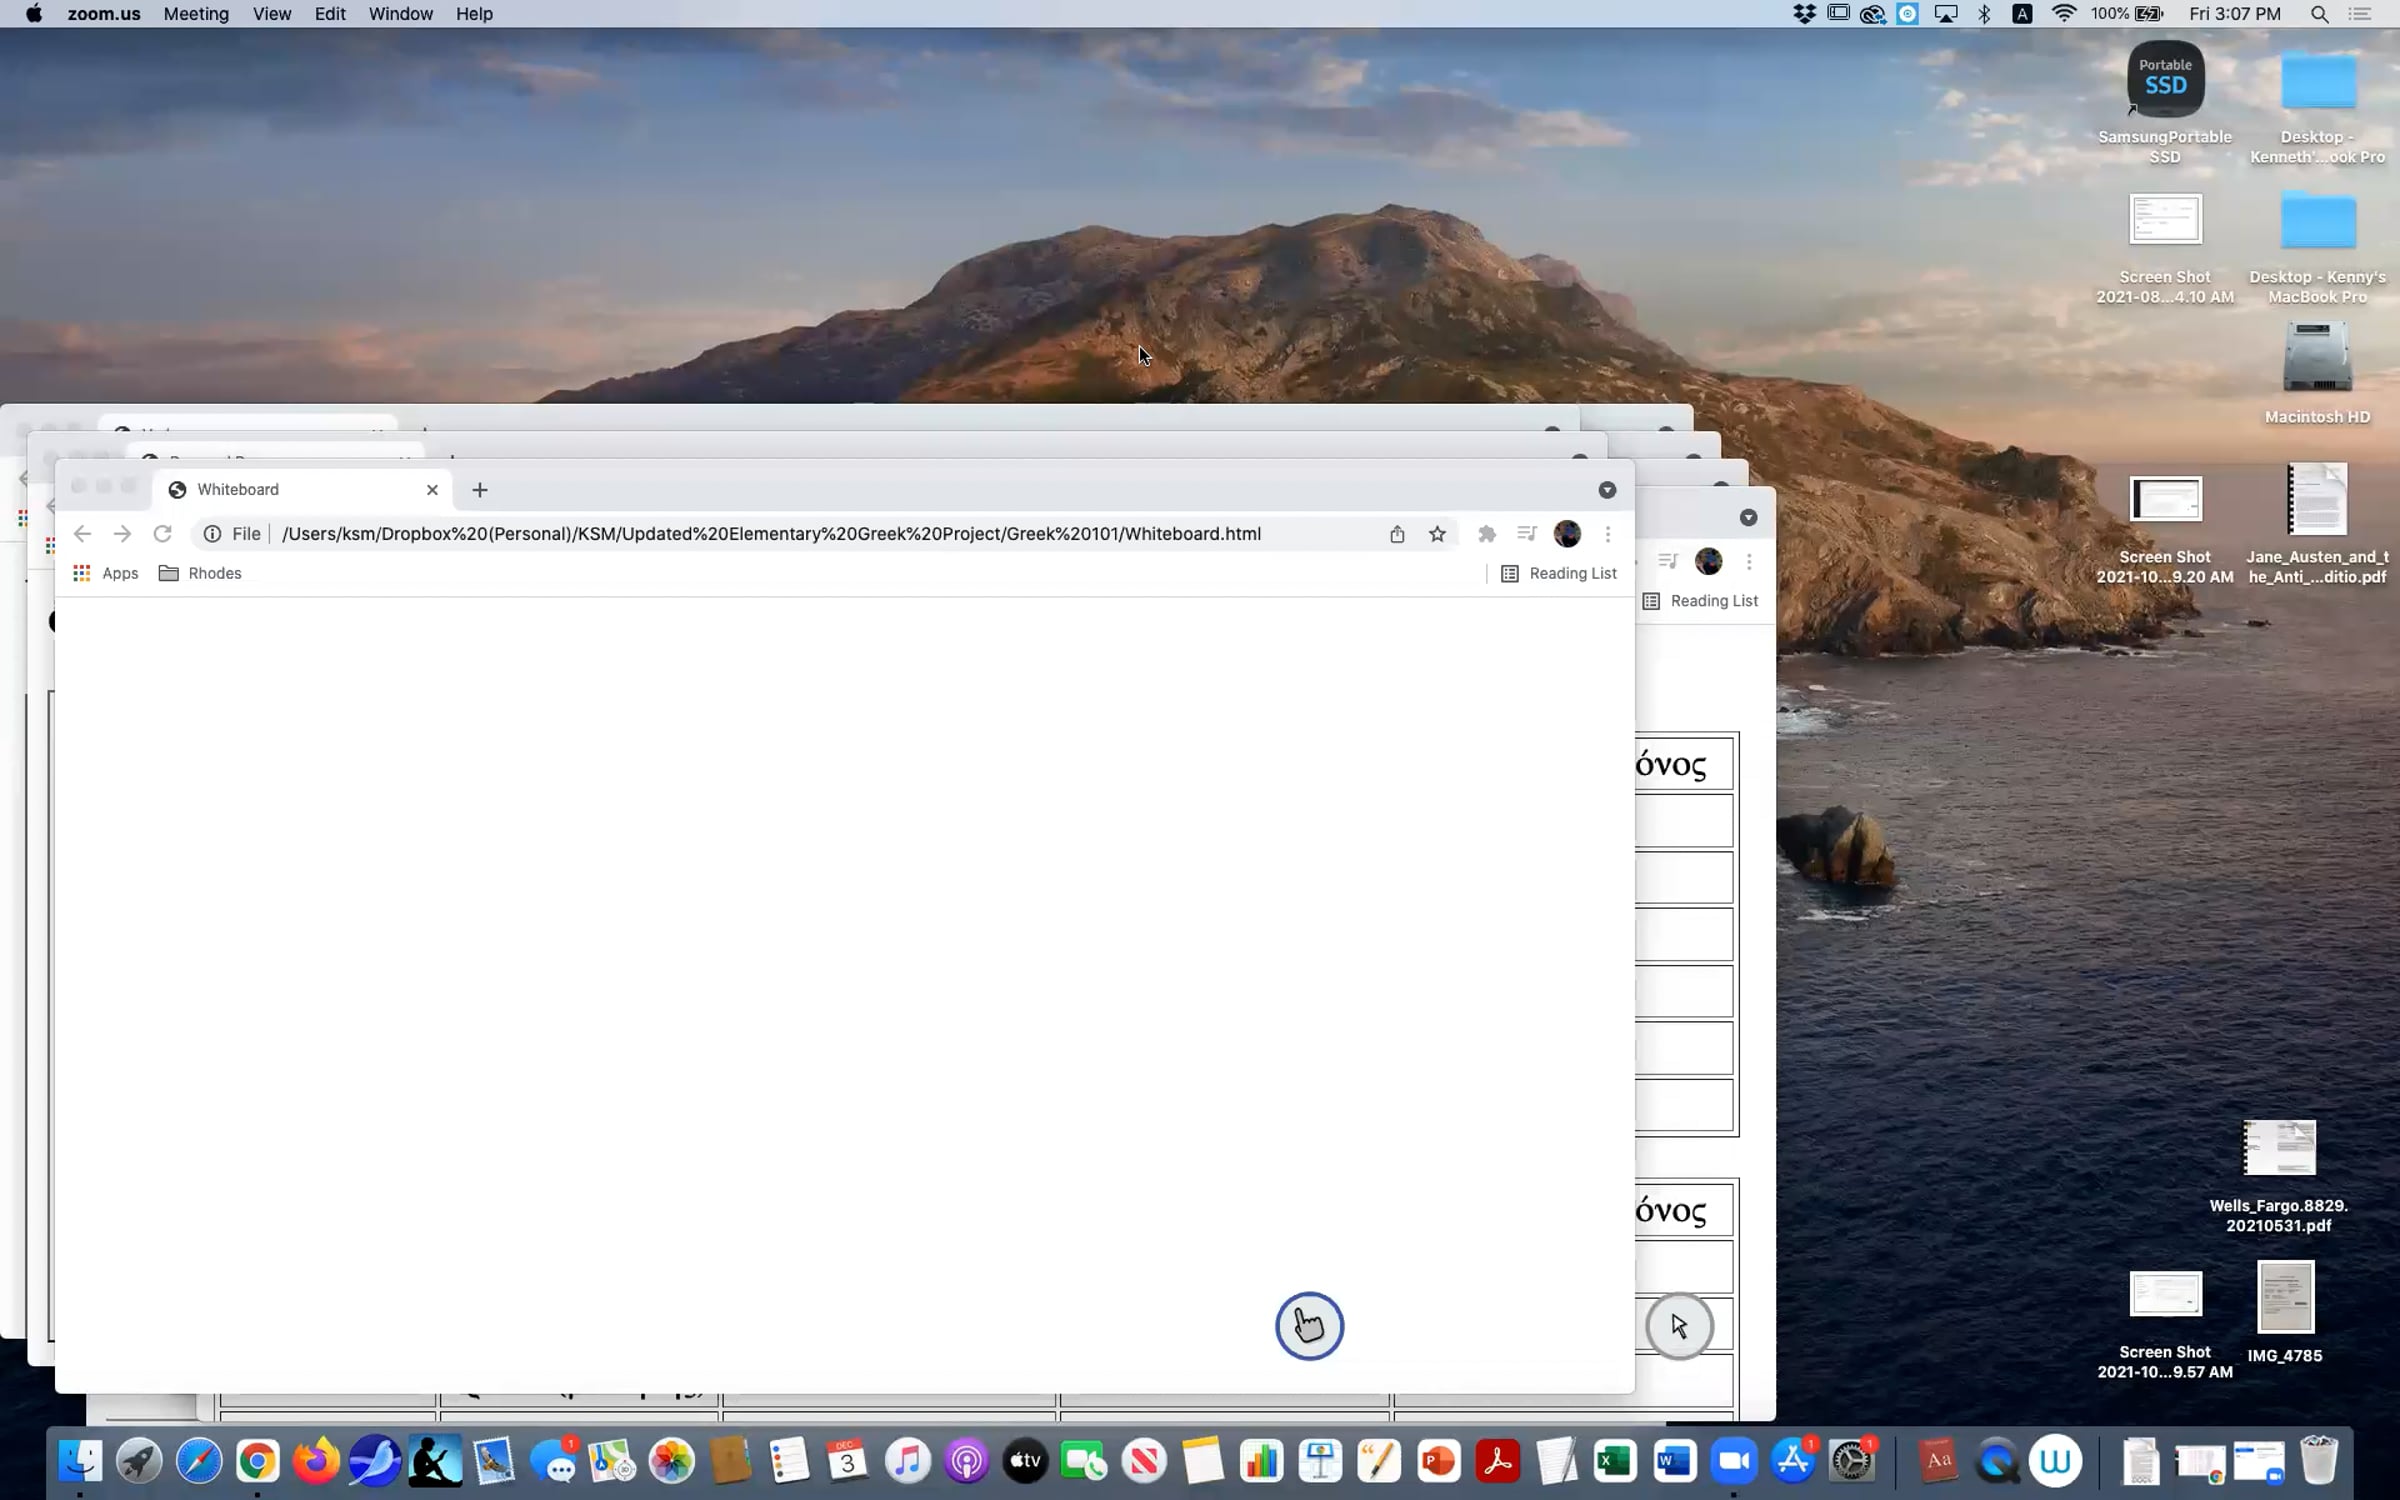
Task: Launch Microsoft Excel from the Dock
Action: [x=1615, y=1461]
